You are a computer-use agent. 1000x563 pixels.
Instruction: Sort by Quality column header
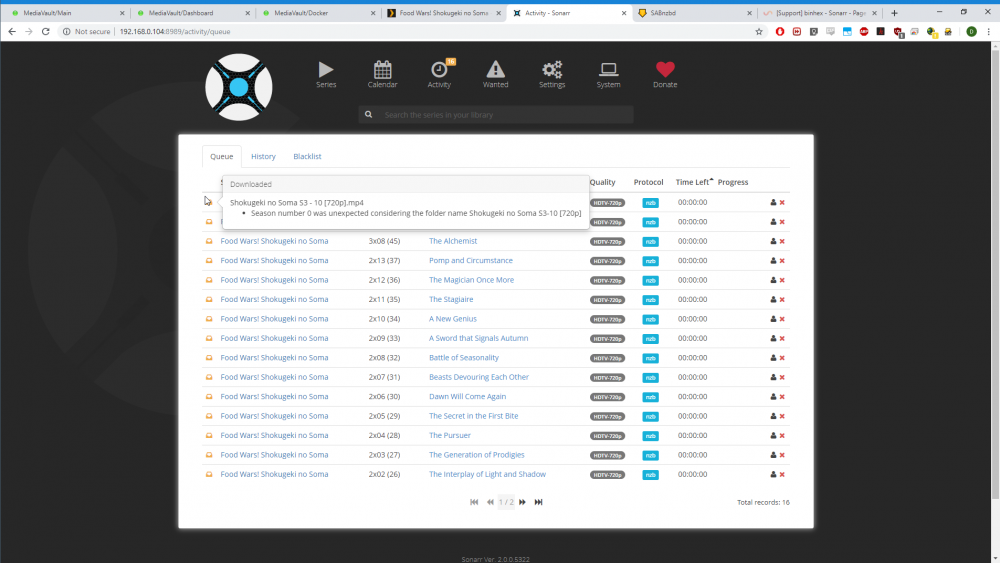[x=602, y=182]
